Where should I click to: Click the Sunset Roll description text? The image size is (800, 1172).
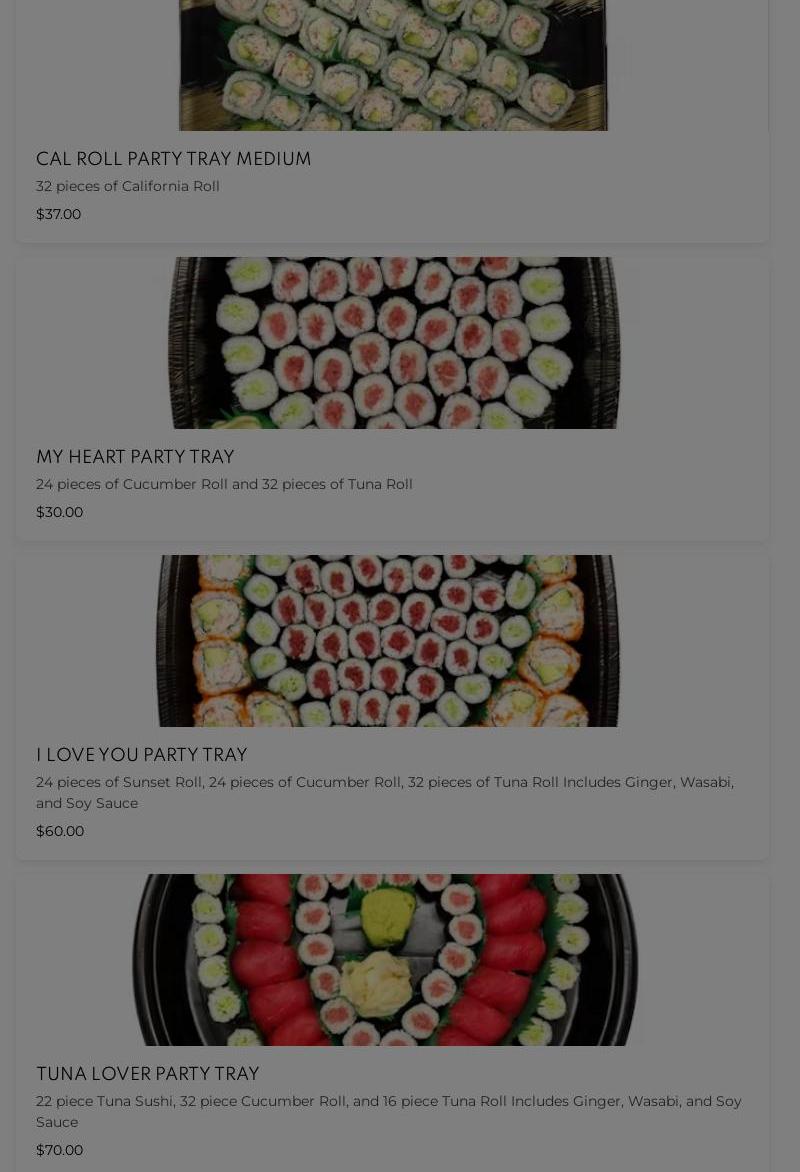[x=385, y=792]
